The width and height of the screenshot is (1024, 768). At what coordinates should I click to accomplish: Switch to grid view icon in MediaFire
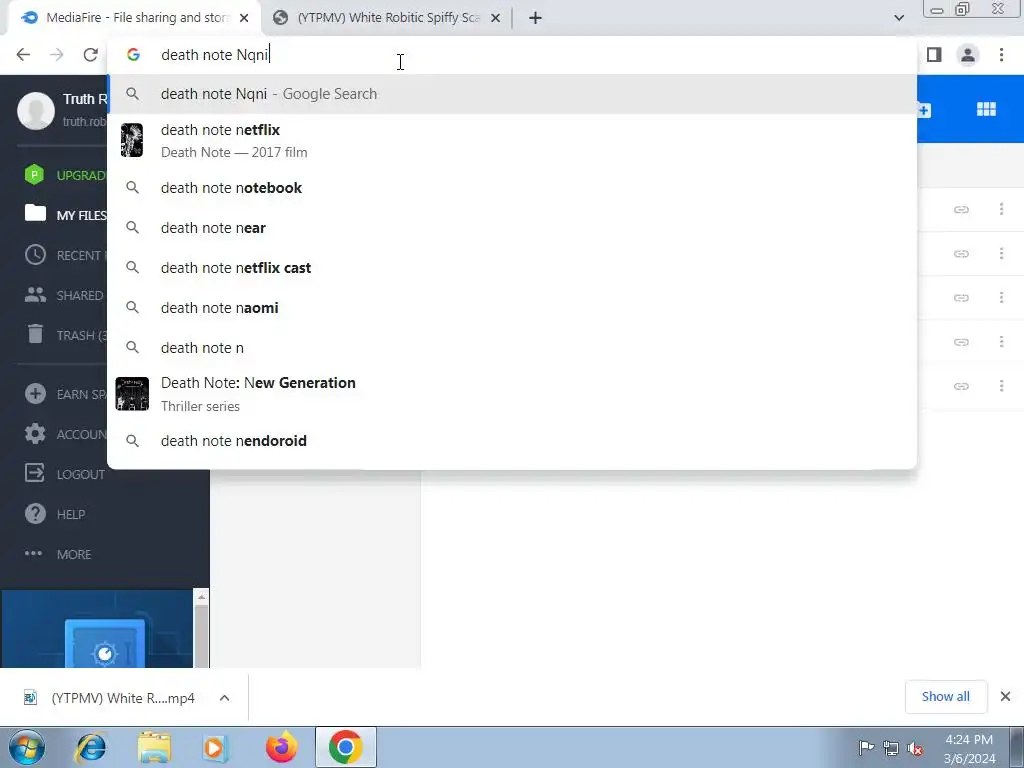coord(986,109)
